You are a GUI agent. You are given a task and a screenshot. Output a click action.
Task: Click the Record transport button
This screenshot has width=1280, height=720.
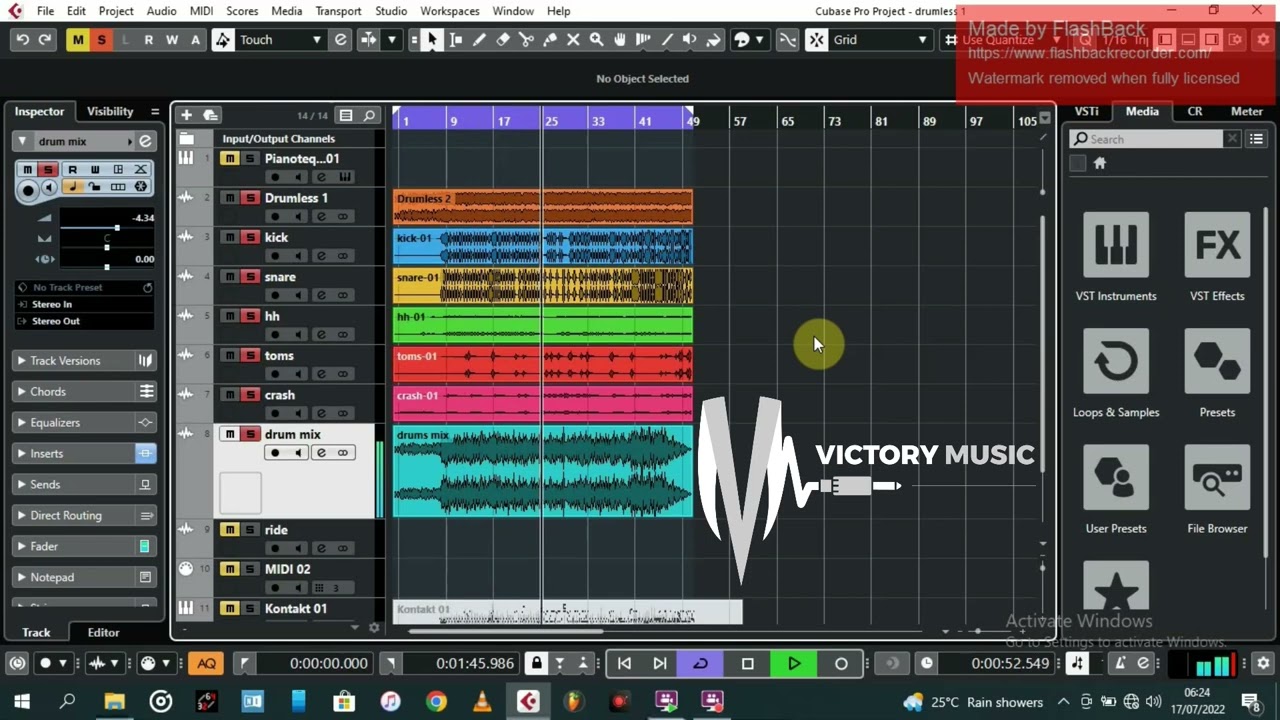(x=841, y=663)
